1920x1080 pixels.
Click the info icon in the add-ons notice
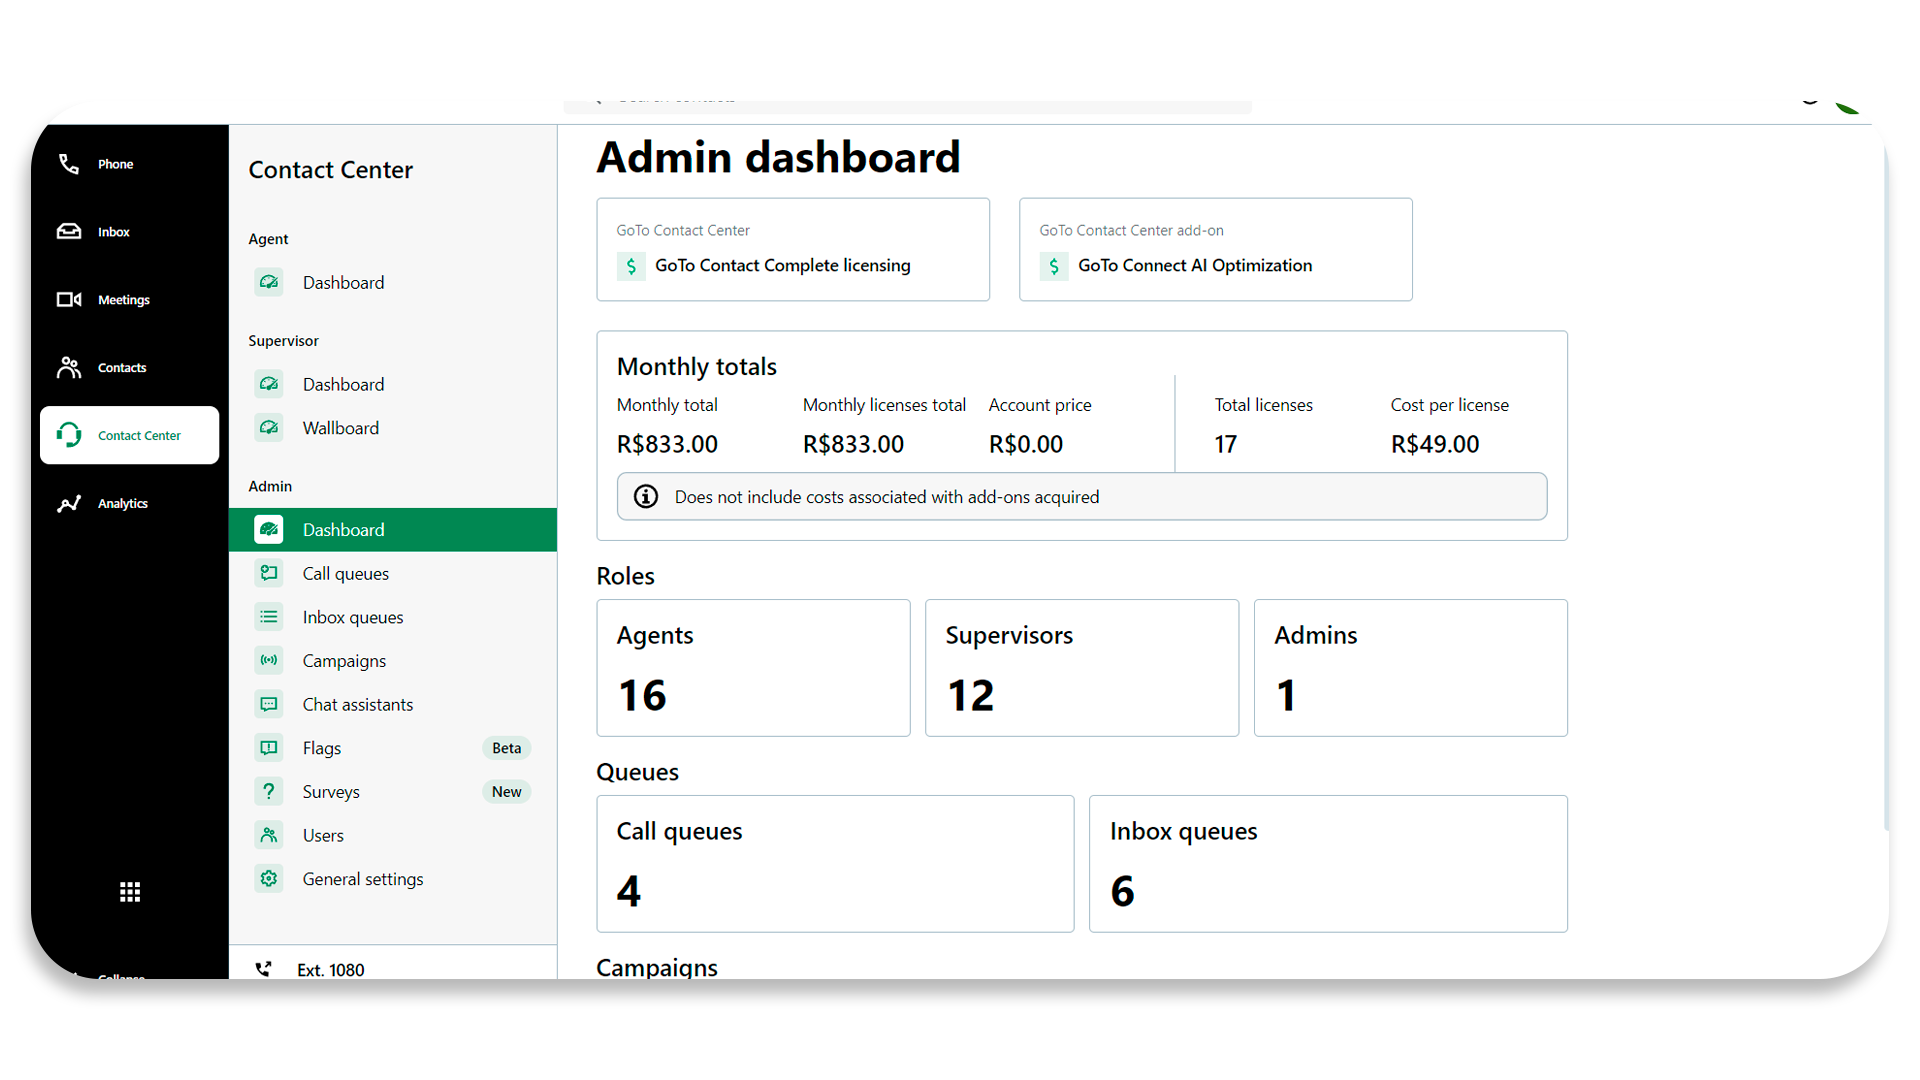tap(646, 497)
